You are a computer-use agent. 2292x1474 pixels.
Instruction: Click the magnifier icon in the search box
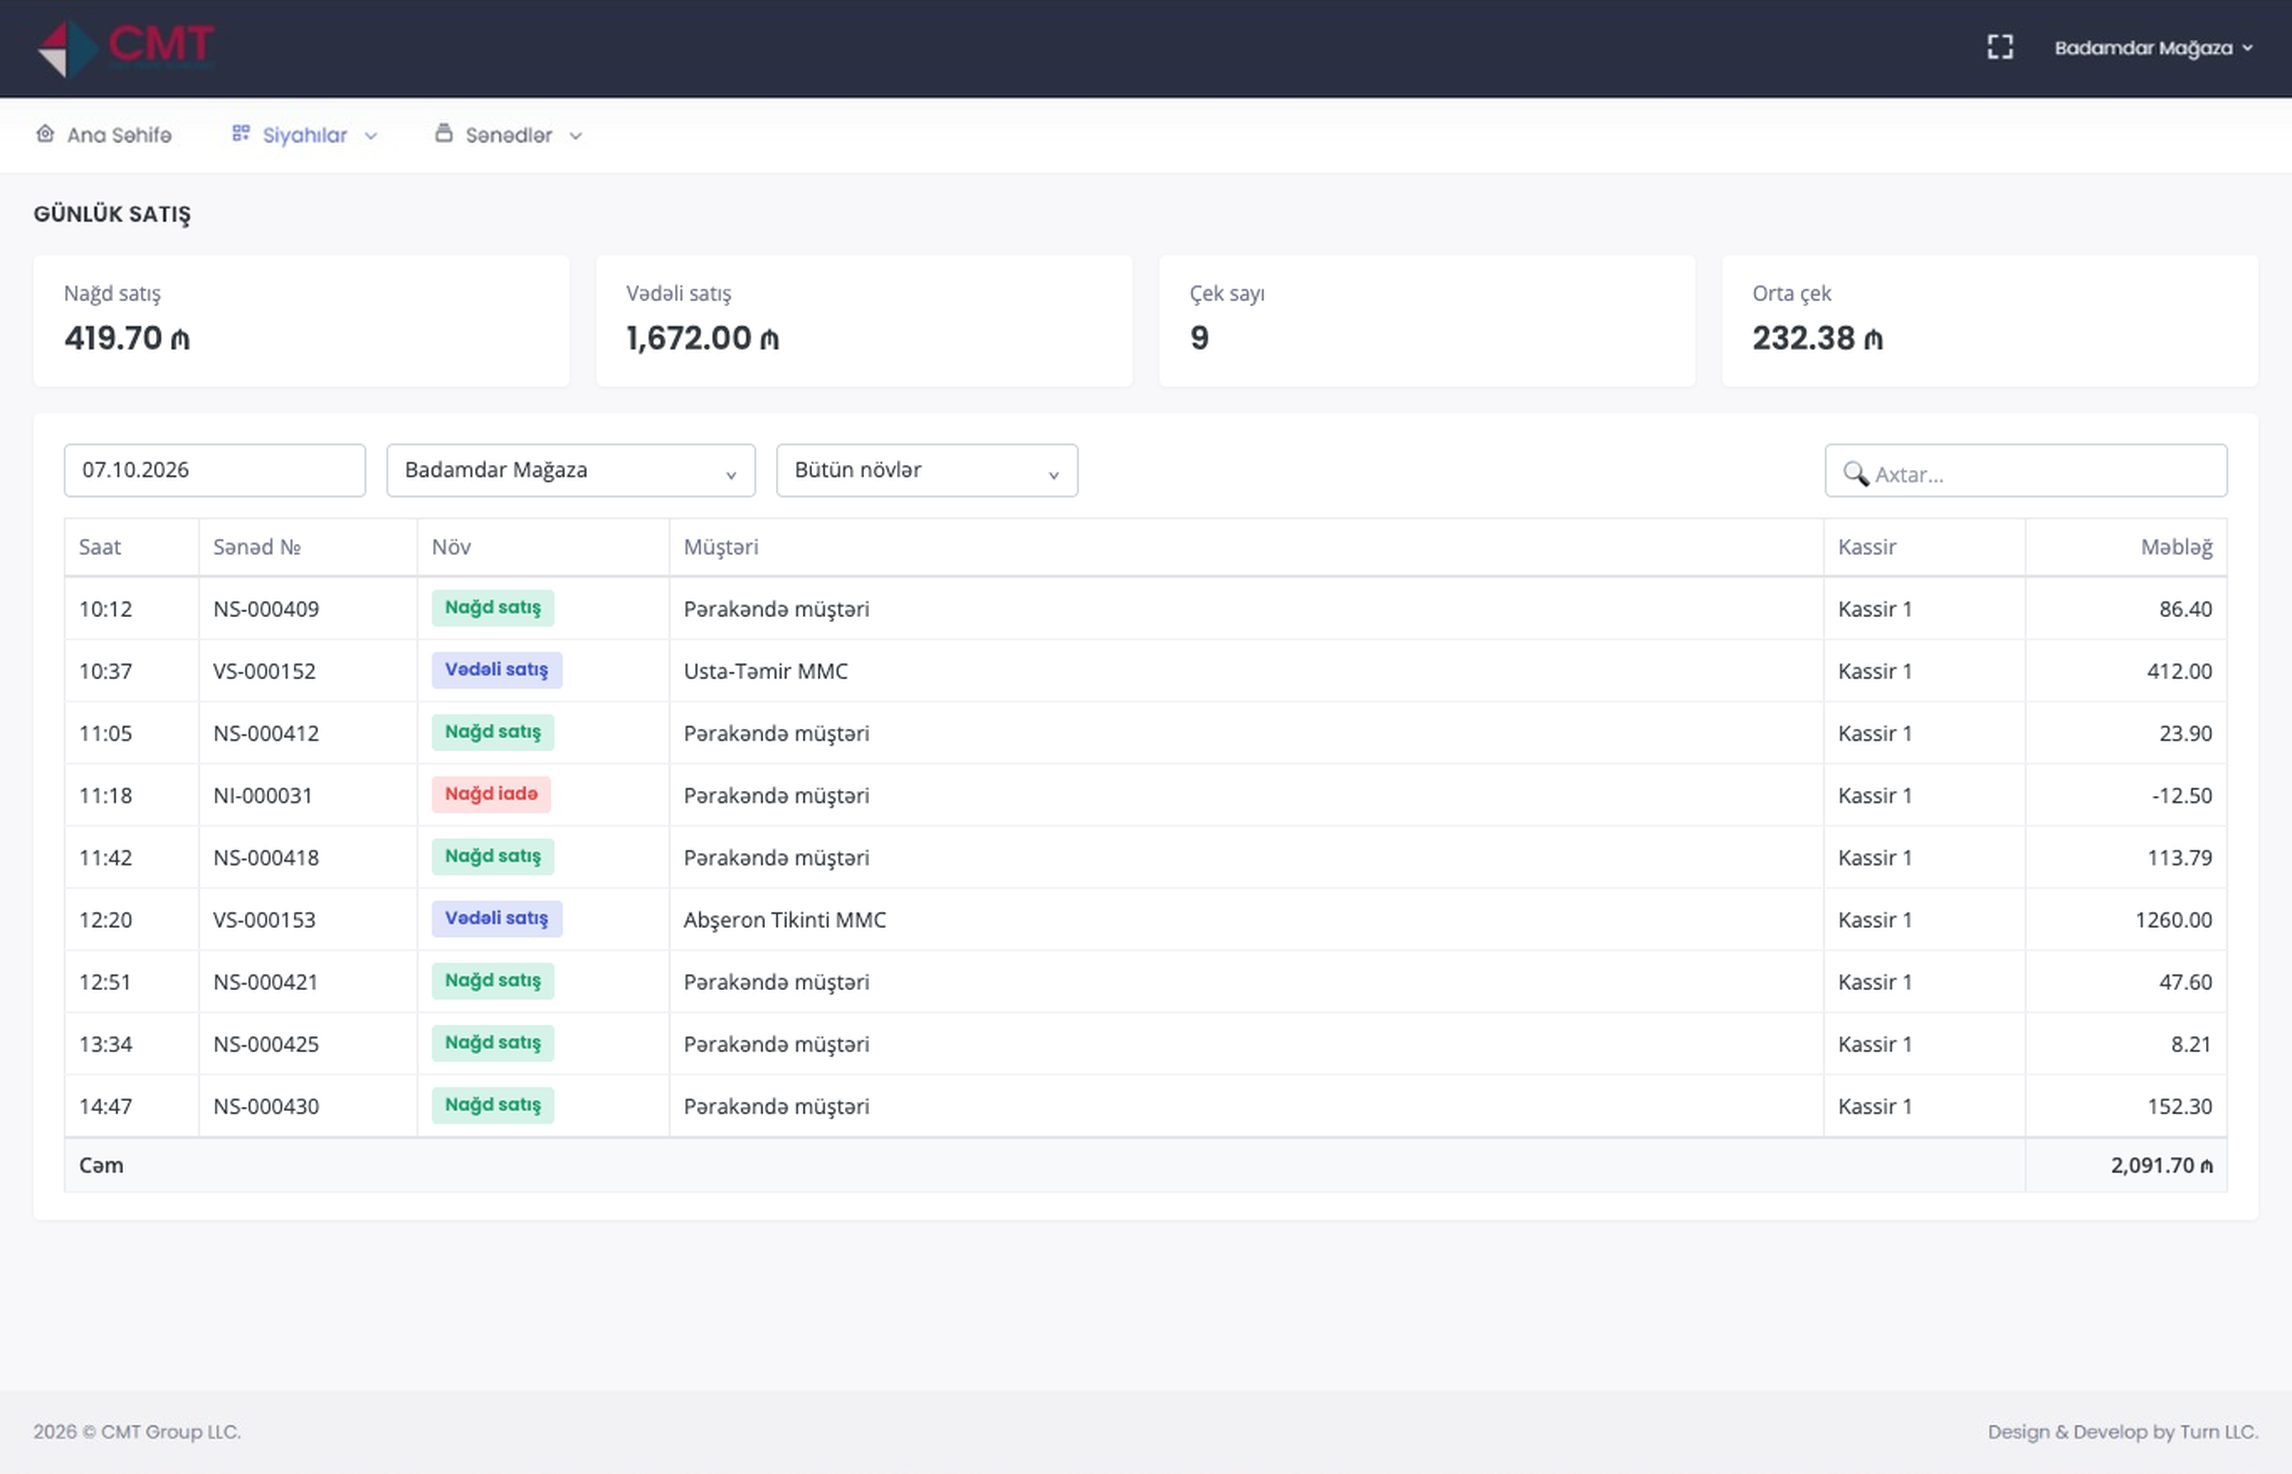pyautogui.click(x=1855, y=473)
